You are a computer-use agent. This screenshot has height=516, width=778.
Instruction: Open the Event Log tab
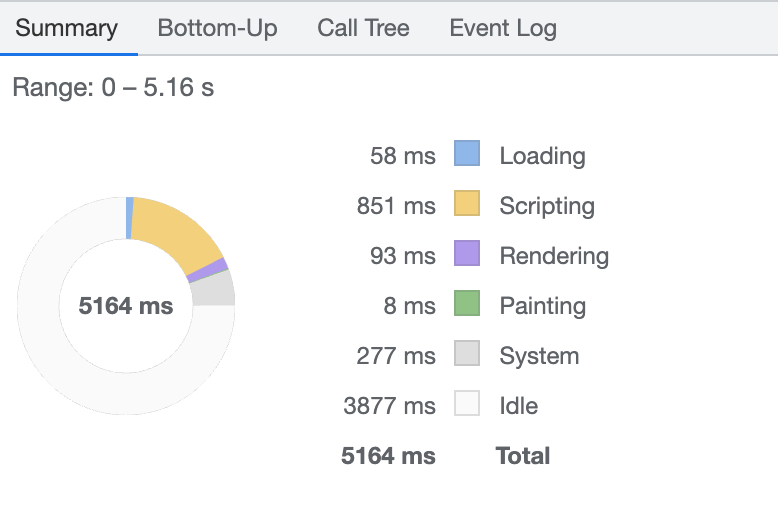point(503,28)
